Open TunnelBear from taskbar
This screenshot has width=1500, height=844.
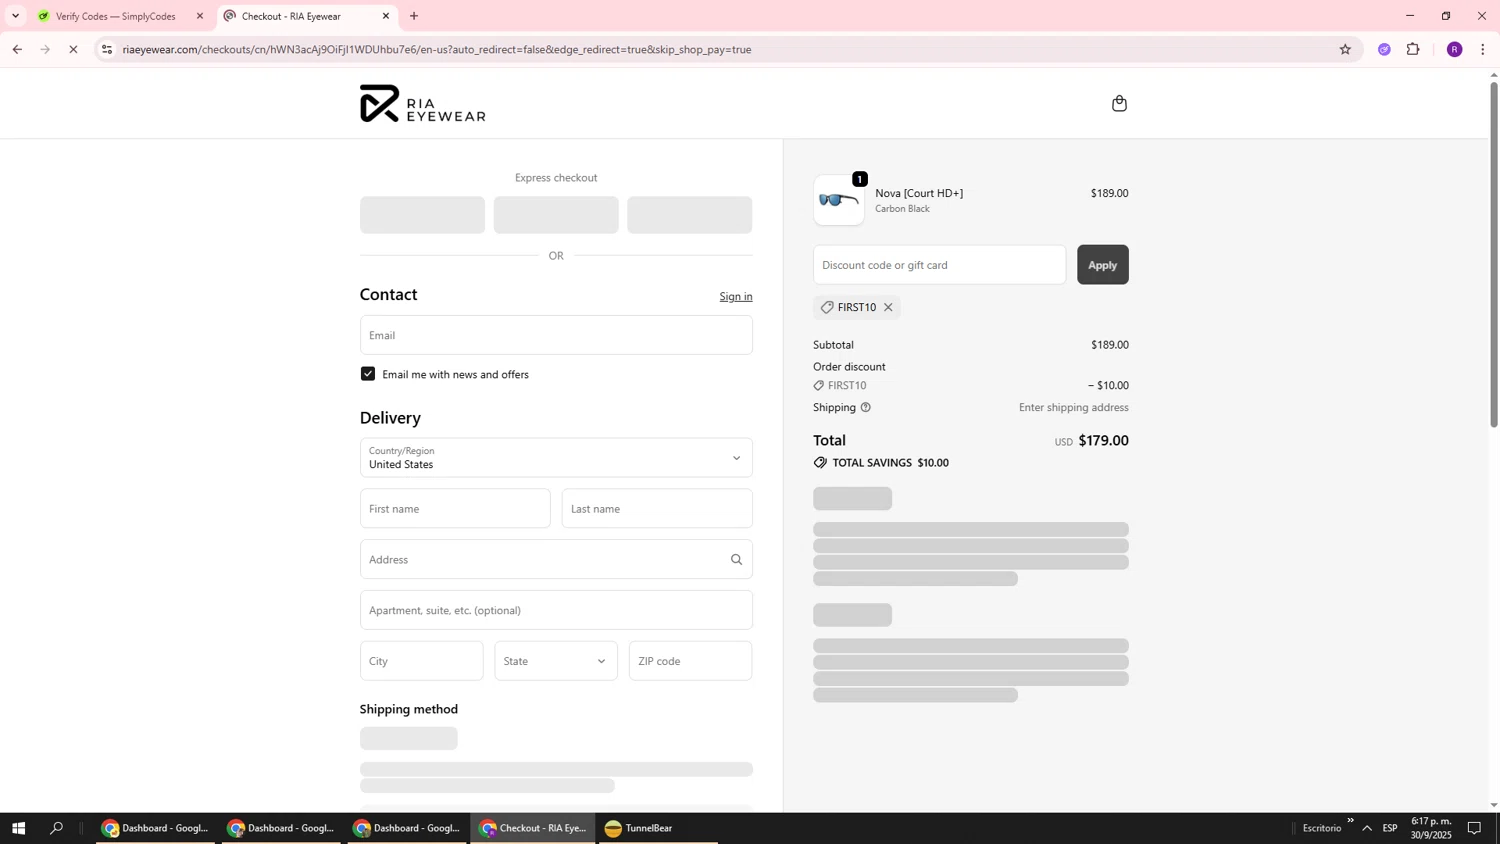(657, 828)
